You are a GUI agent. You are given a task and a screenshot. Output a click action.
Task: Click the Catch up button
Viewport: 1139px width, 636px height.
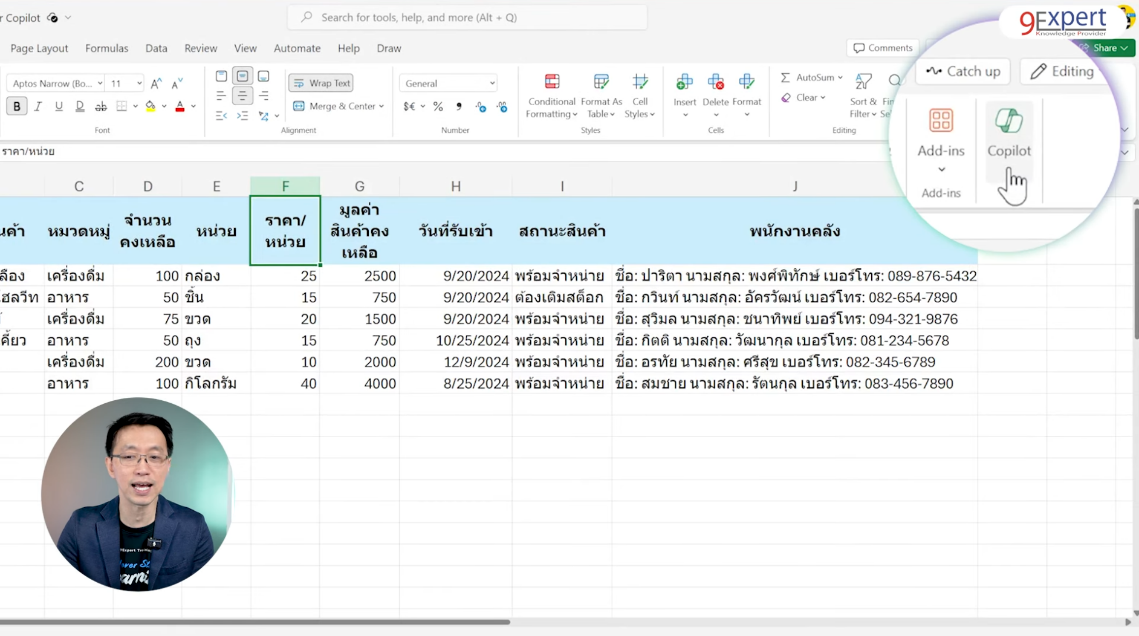[962, 71]
